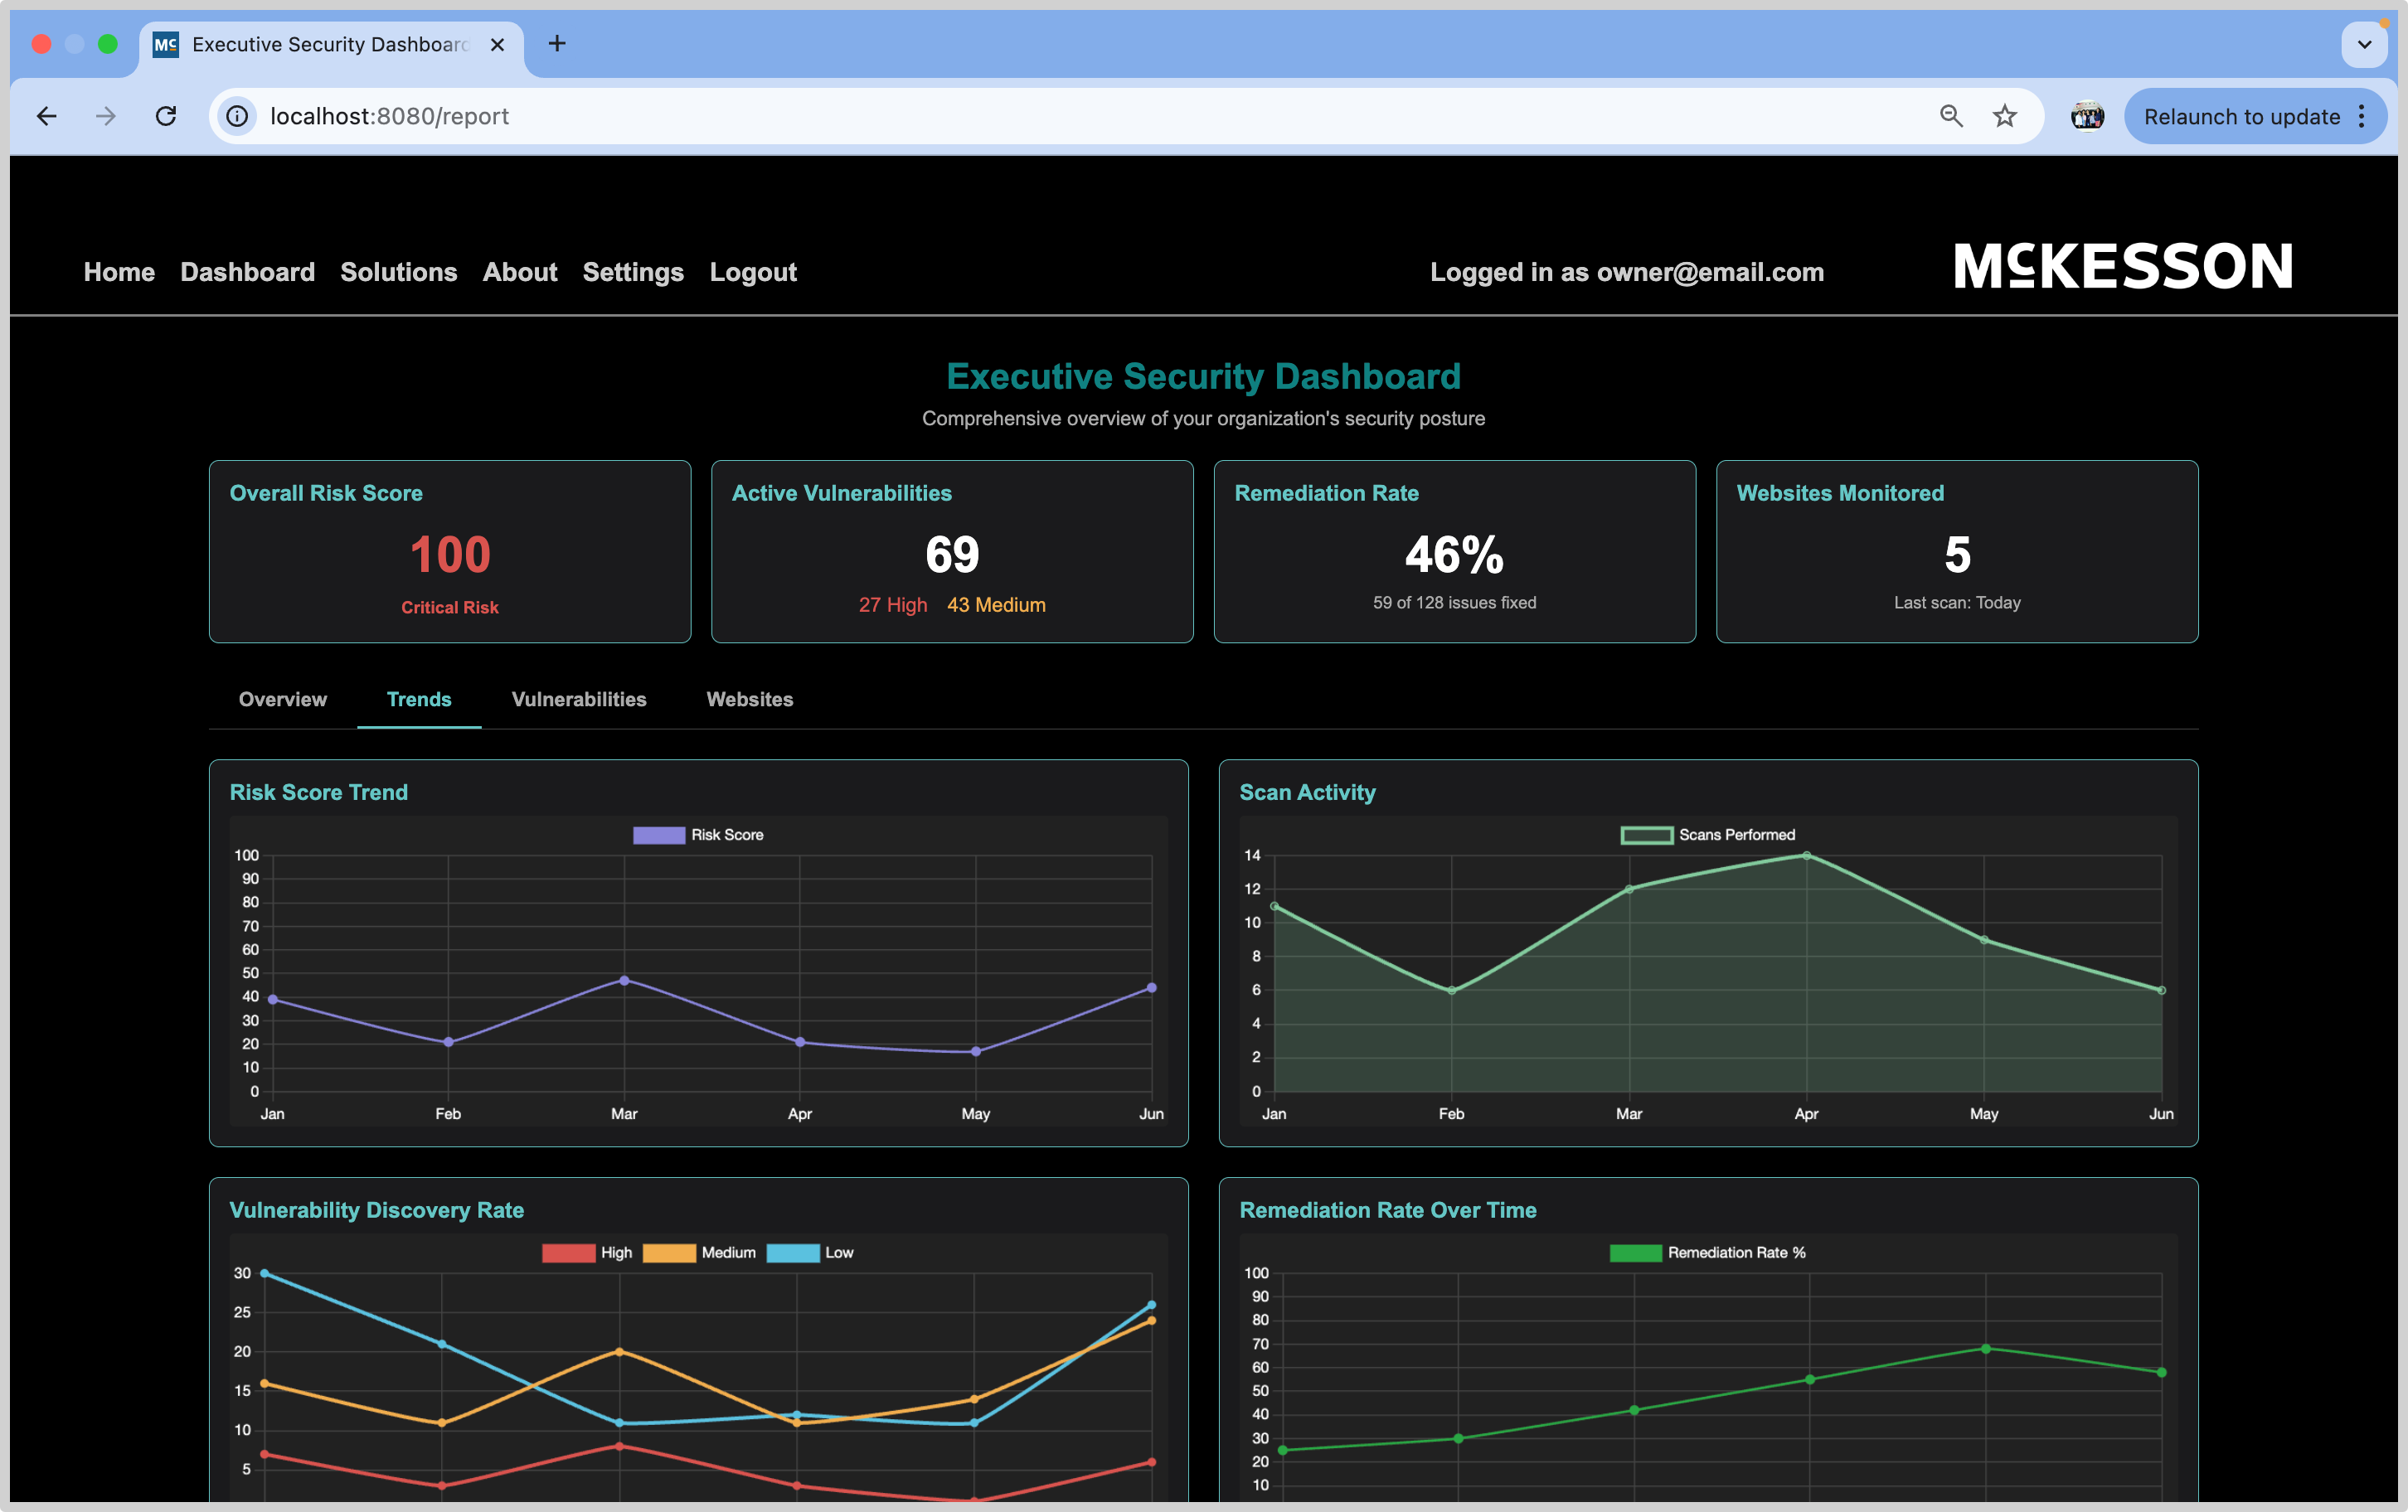Click the May point on Remediation Rate chart
Screen dimensions: 2408x1512
1986,1349
